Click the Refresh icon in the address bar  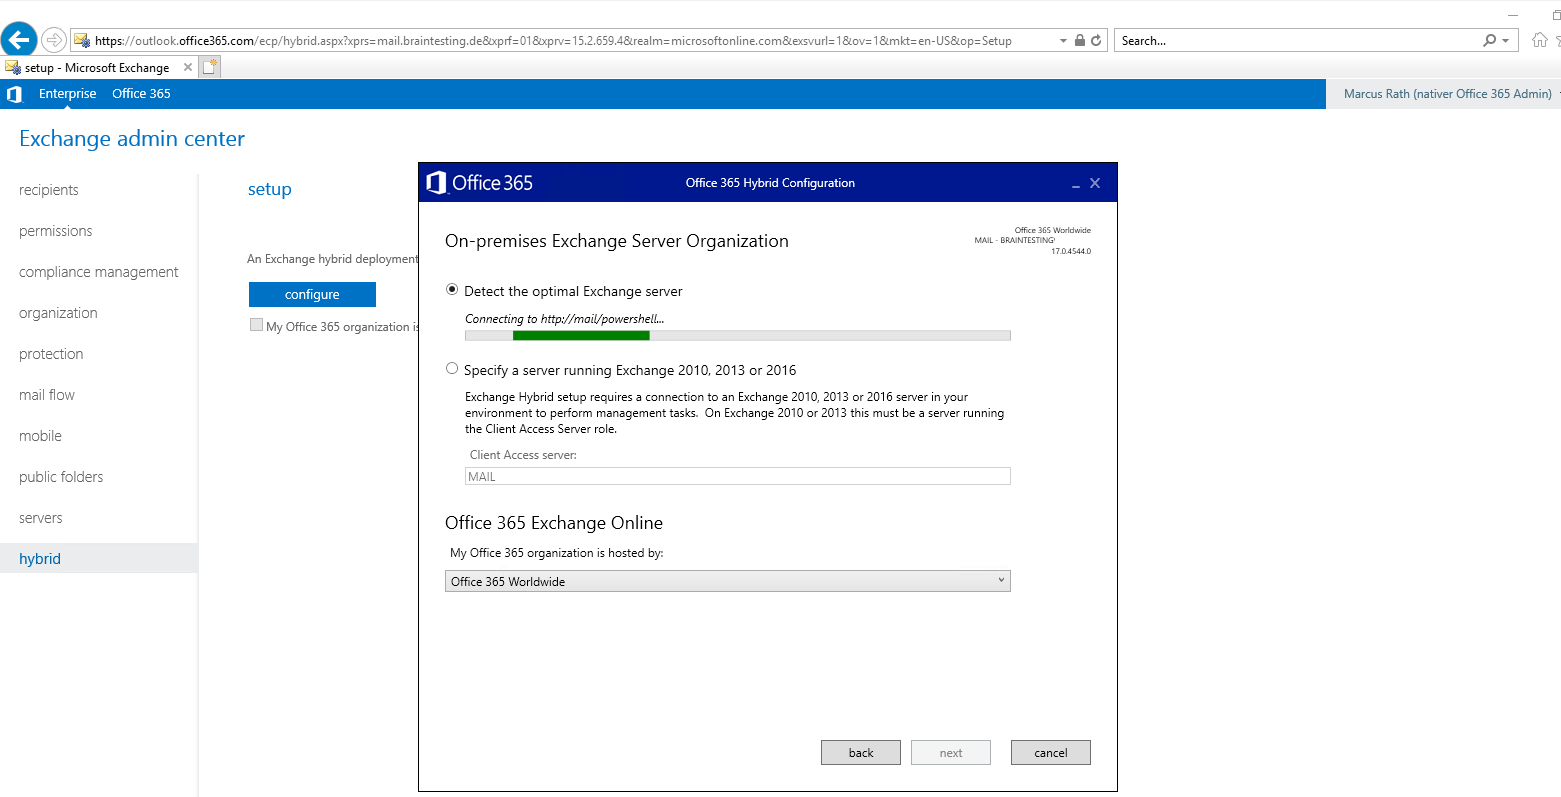1096,40
